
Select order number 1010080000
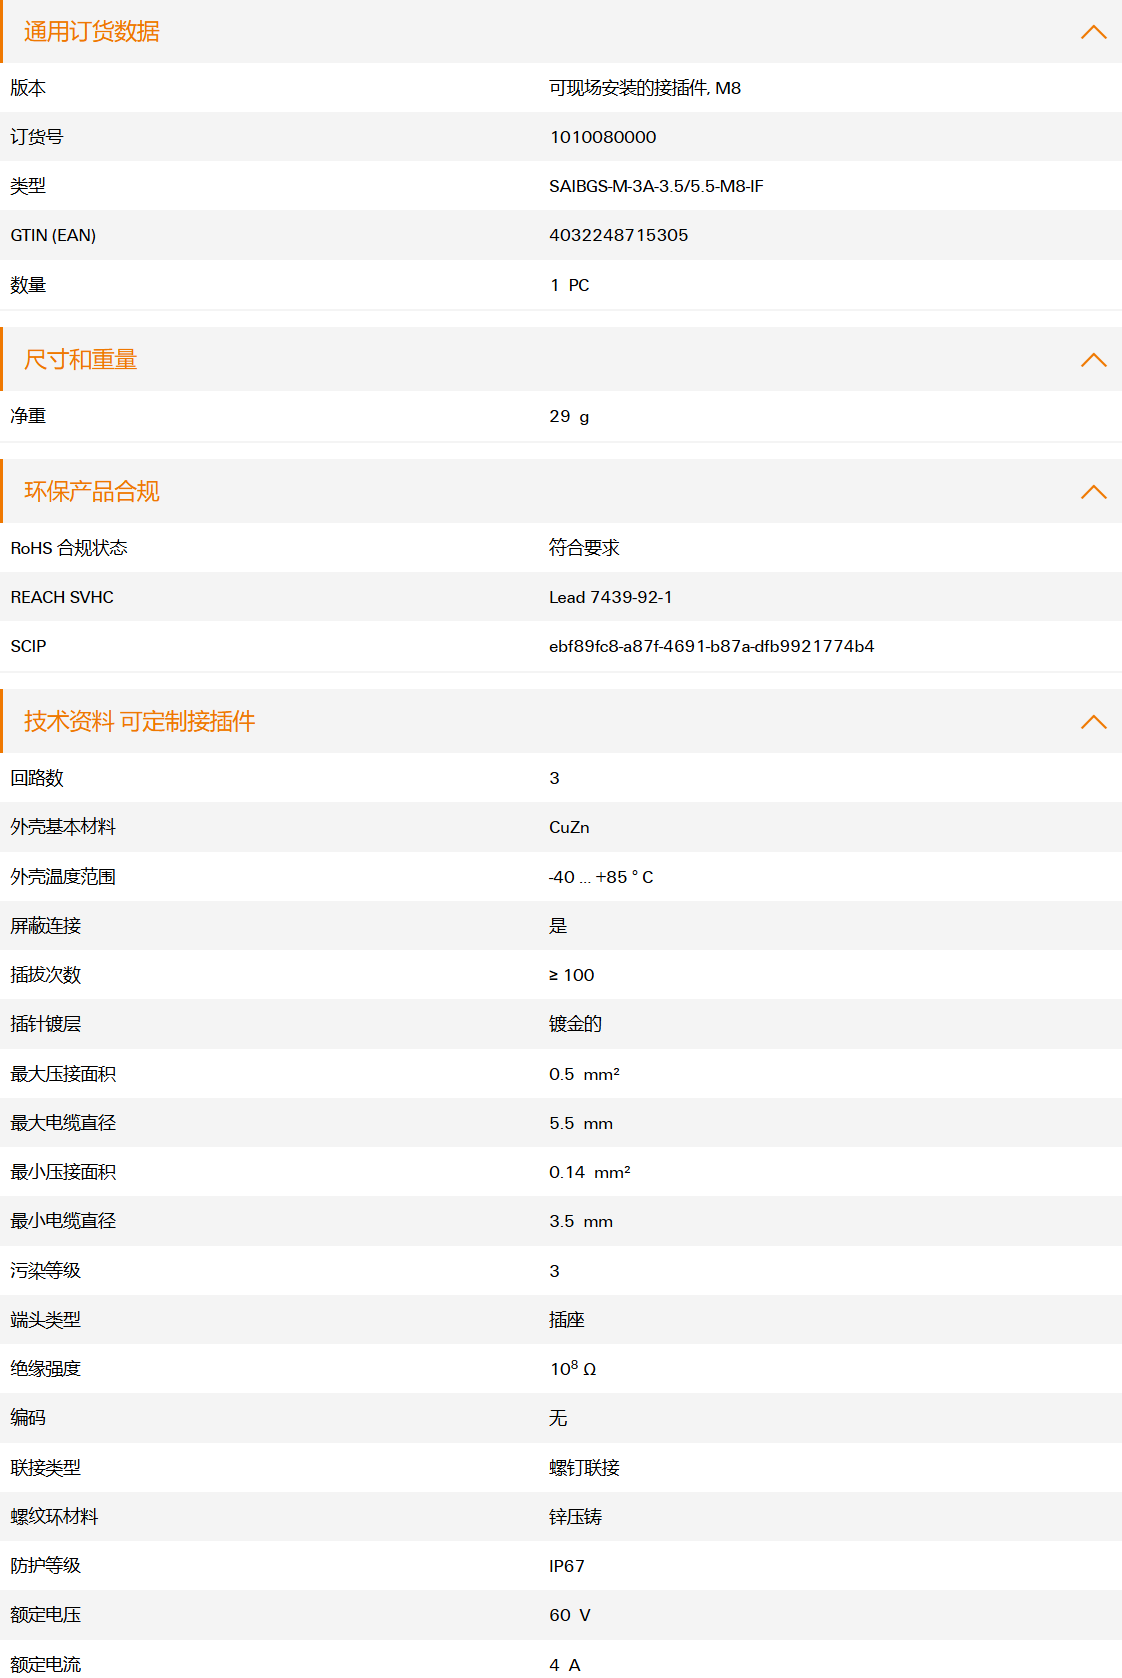pos(603,137)
